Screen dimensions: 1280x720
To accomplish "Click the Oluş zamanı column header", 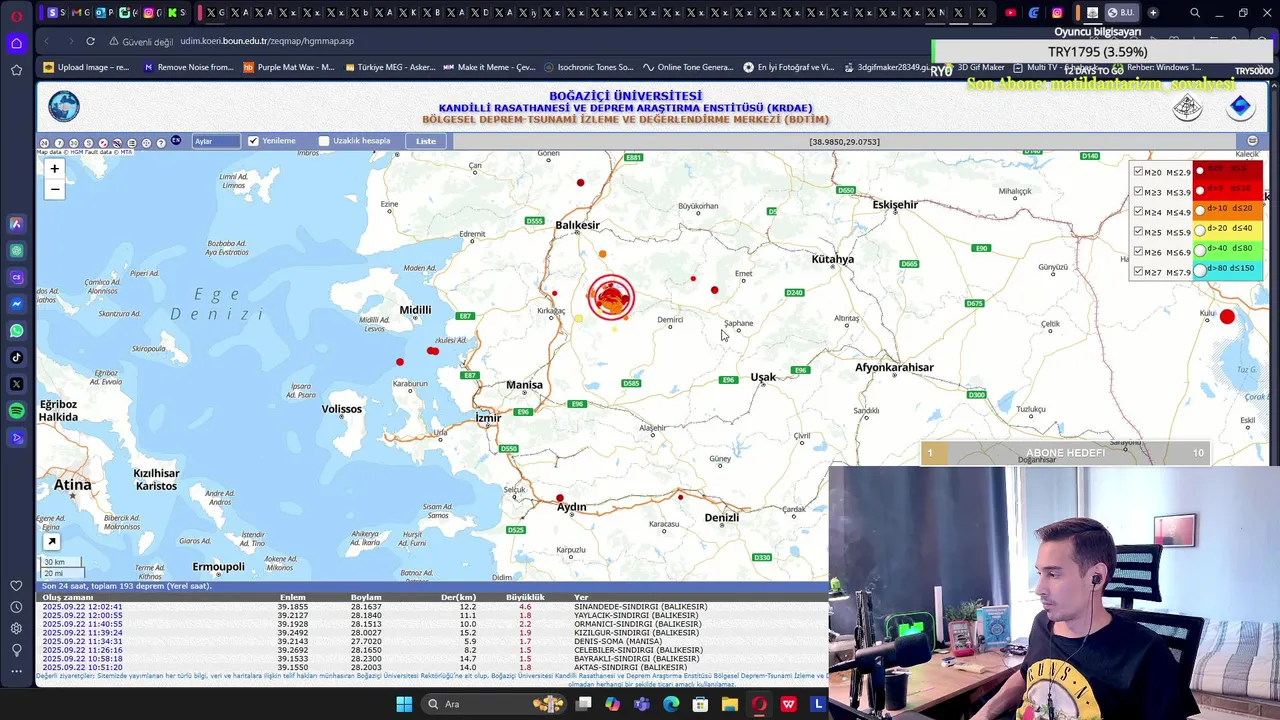I will [x=68, y=597].
